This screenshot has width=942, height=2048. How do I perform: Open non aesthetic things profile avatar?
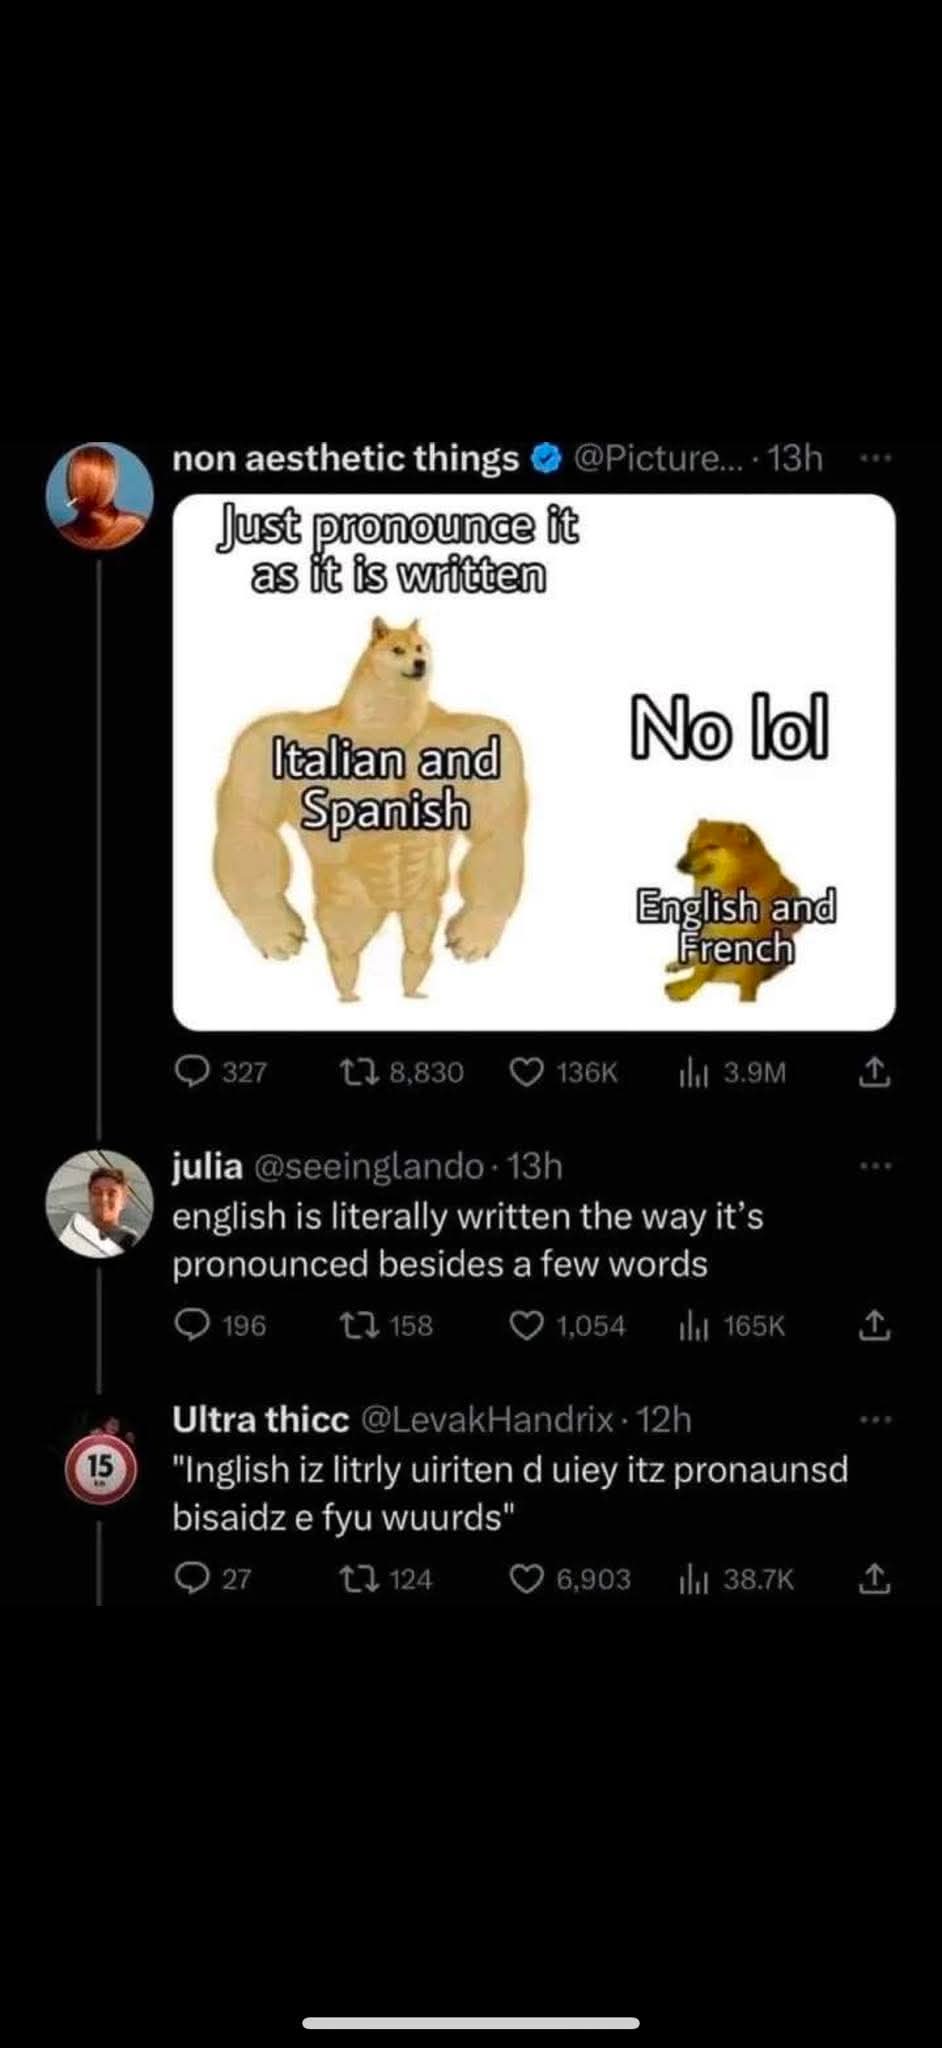pyautogui.click(x=100, y=495)
